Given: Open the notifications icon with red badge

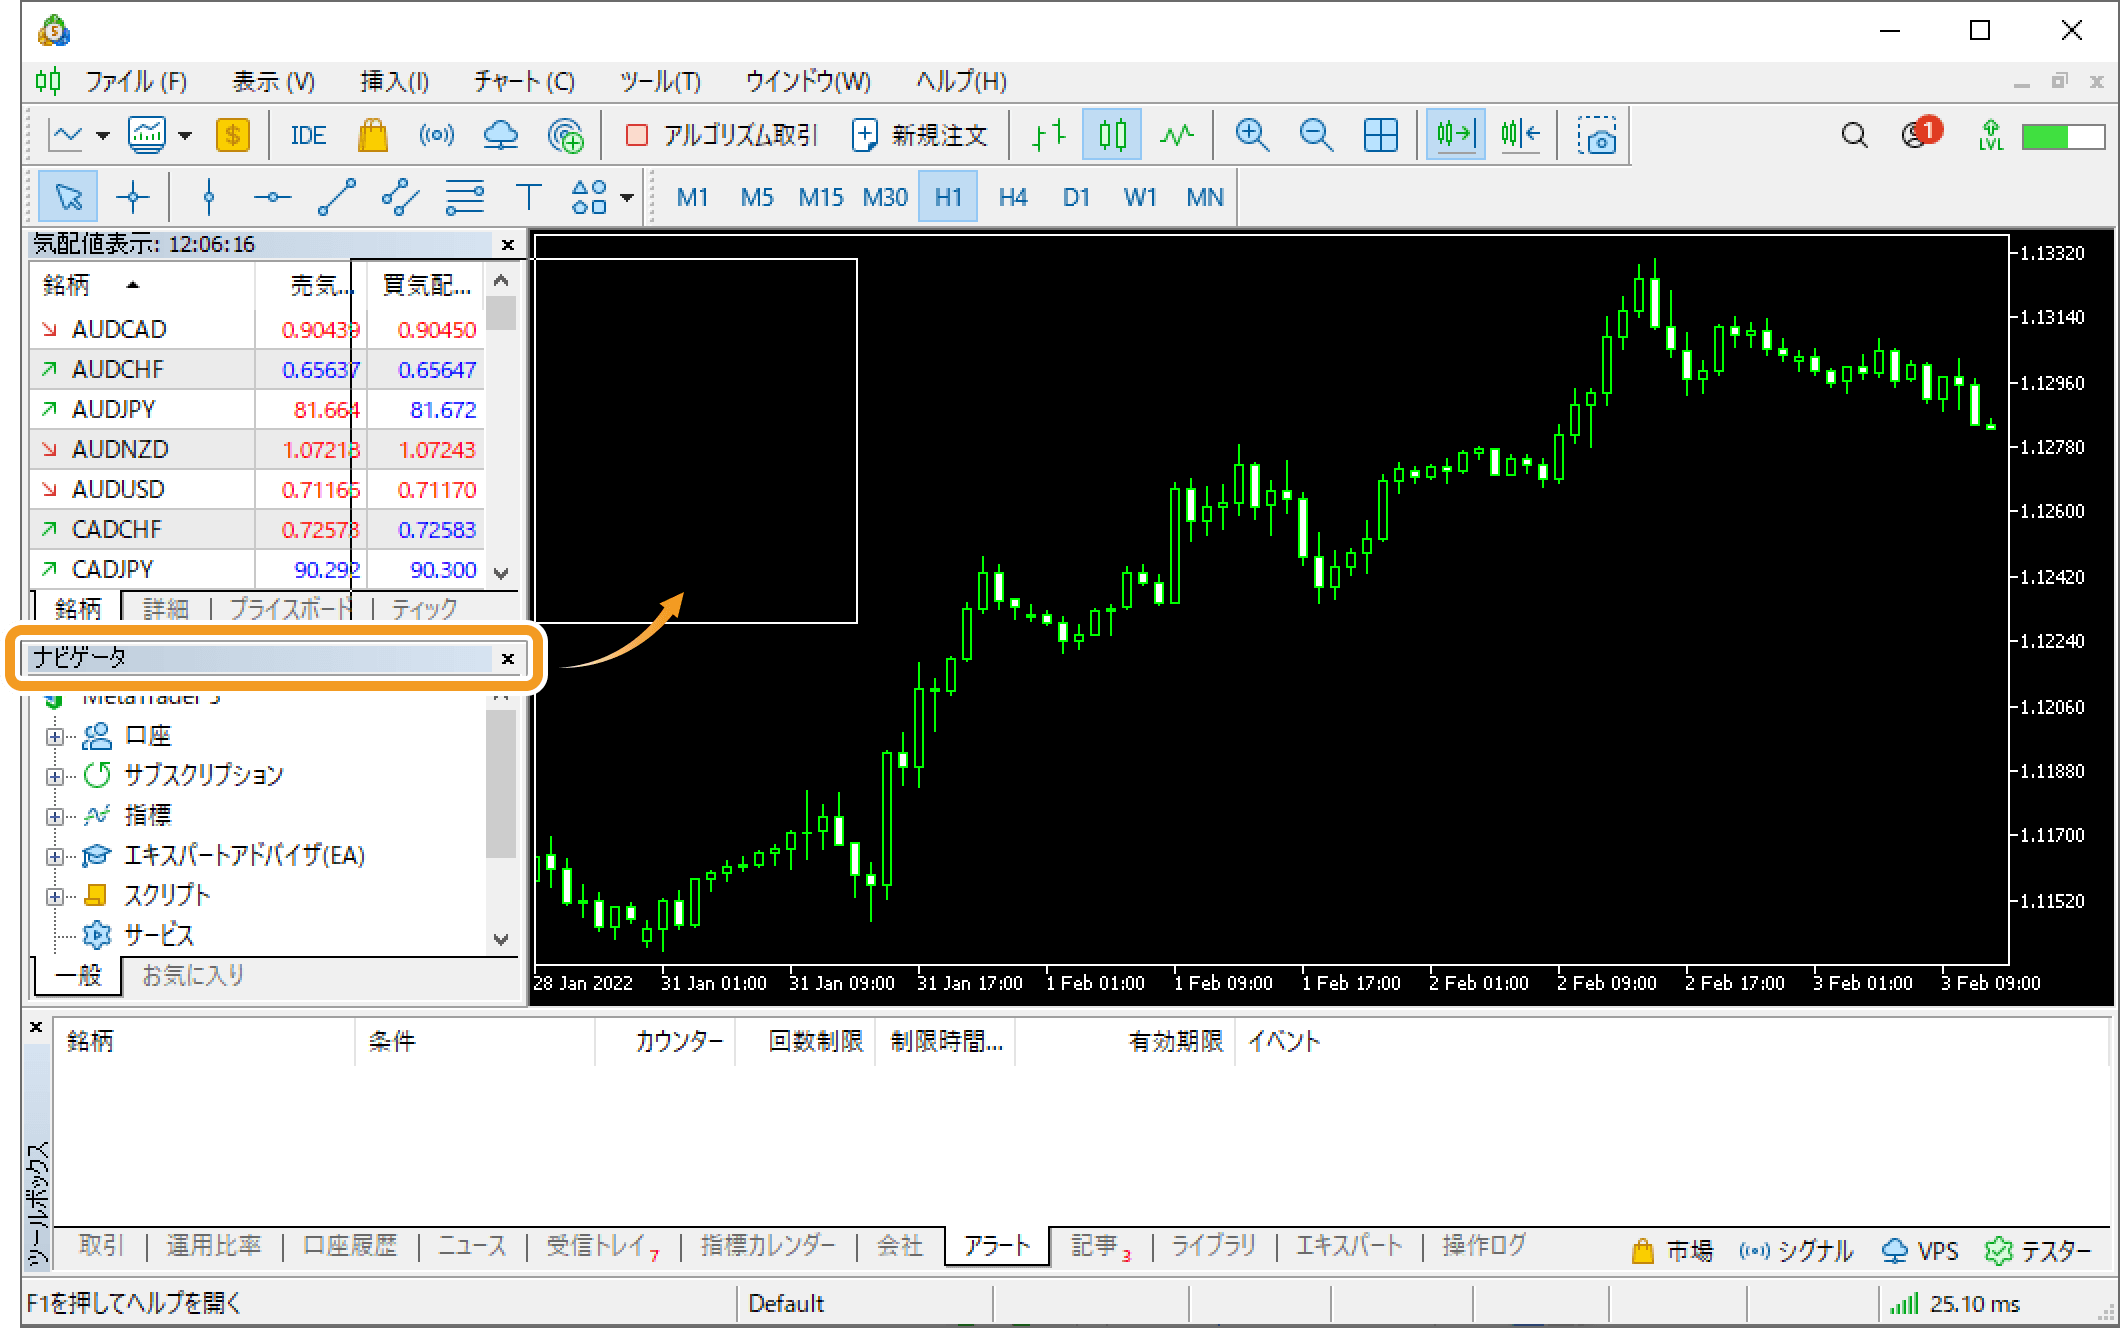Looking at the screenshot, I should [1920, 133].
